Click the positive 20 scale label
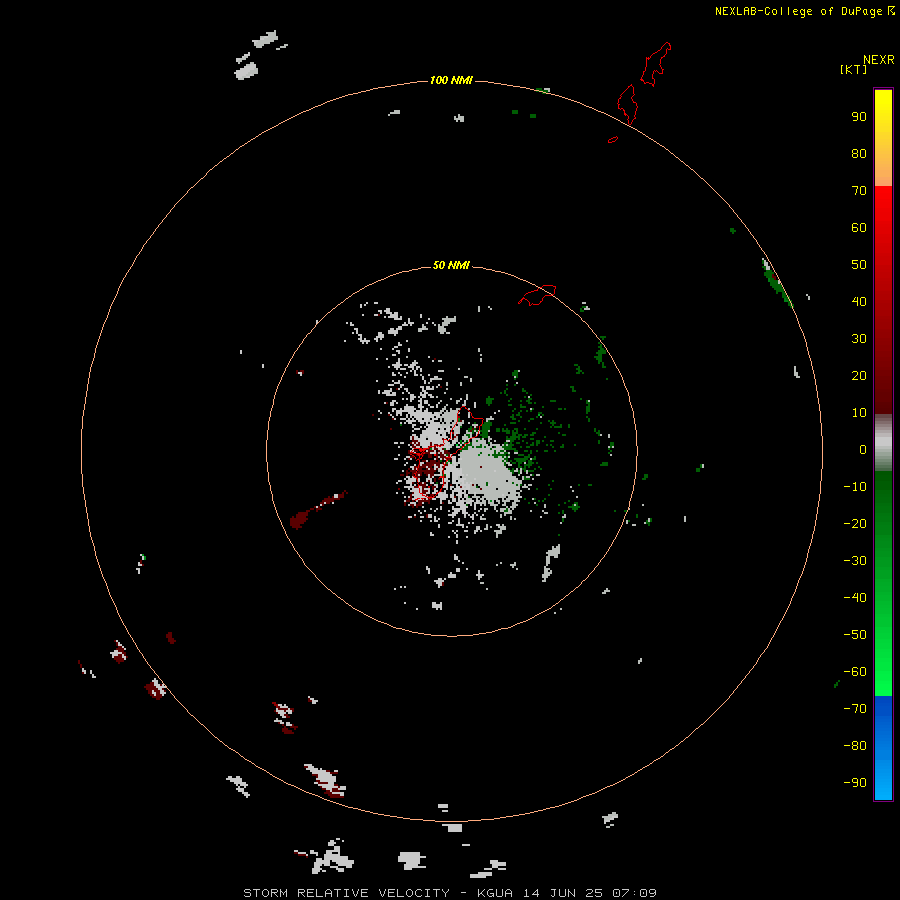Screen dimensions: 900x900 [859, 375]
